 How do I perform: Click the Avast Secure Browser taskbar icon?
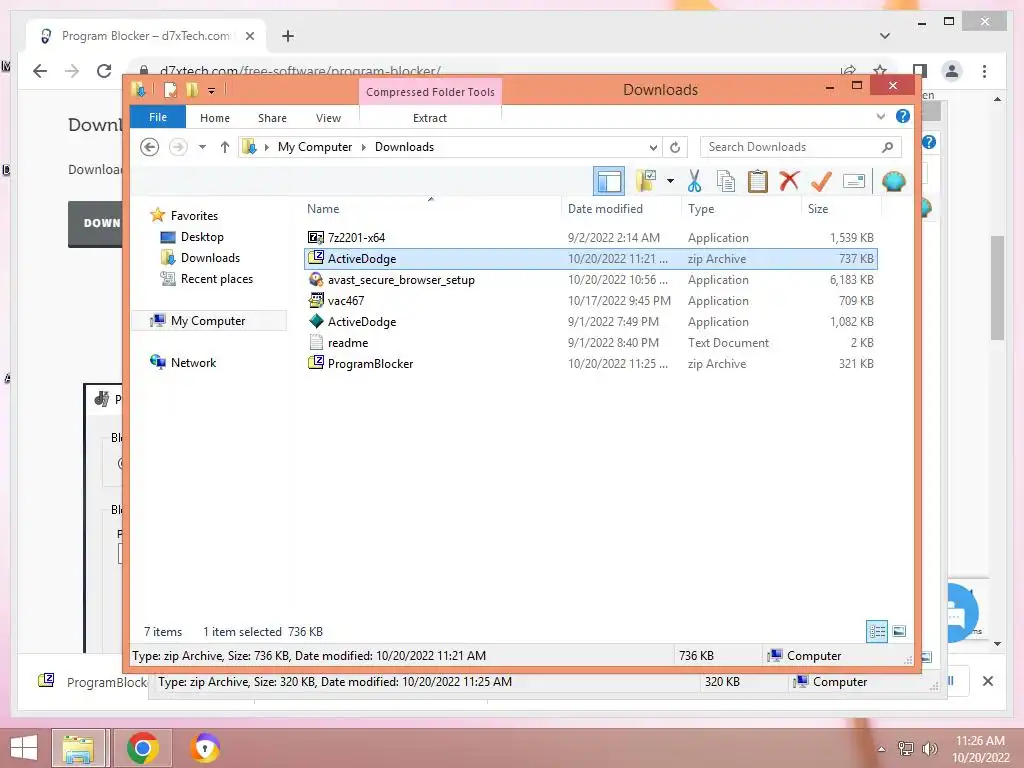(x=205, y=748)
